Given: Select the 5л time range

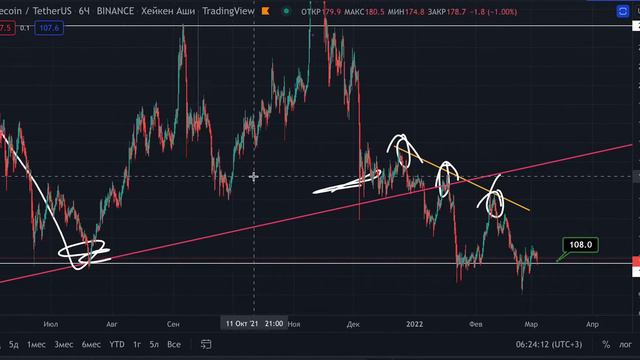Looking at the screenshot, I should click(154, 344).
